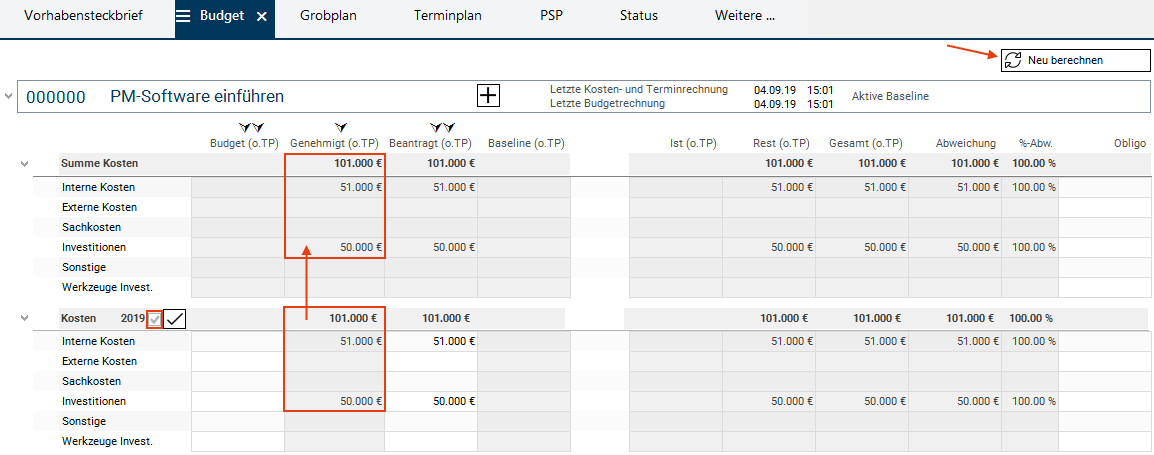Click the filter arrow above Genehmigt (o.TP)
1154x455 pixels.
coord(340,128)
